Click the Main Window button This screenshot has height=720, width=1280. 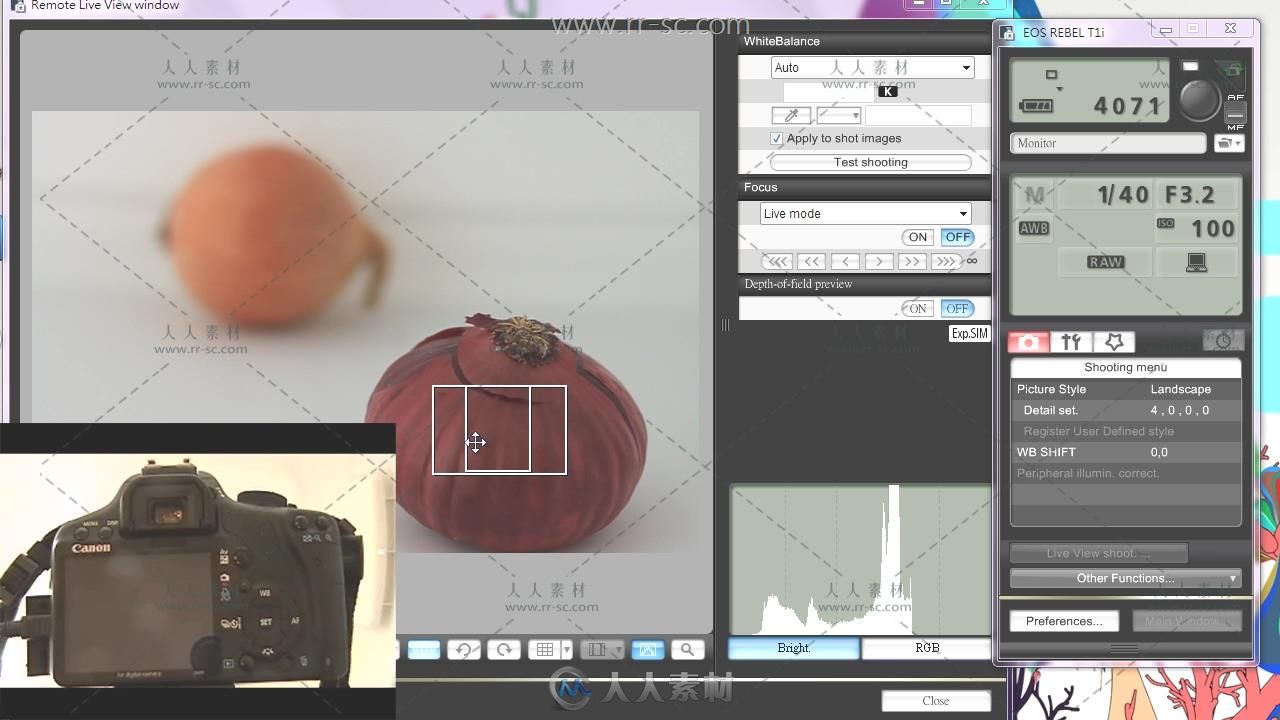(1187, 621)
